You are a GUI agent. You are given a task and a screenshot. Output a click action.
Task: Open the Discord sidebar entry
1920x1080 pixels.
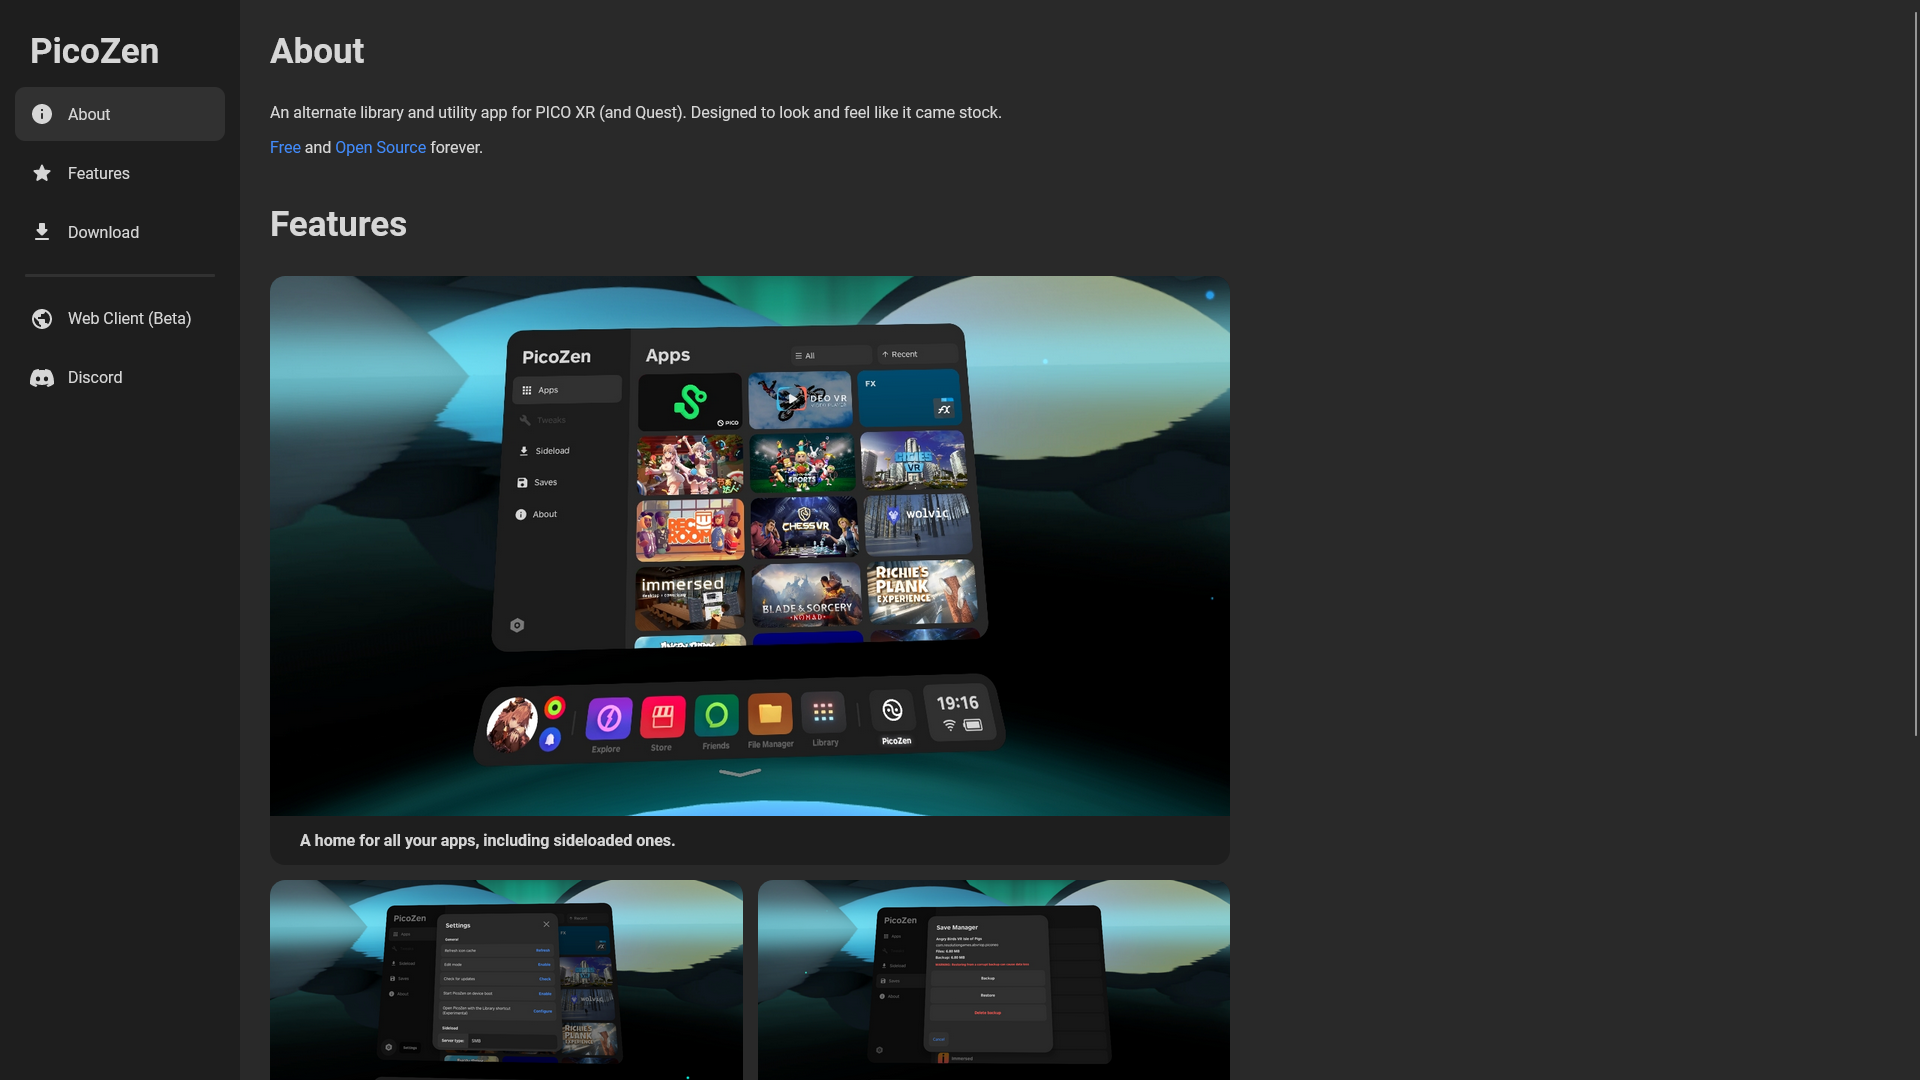(x=95, y=377)
